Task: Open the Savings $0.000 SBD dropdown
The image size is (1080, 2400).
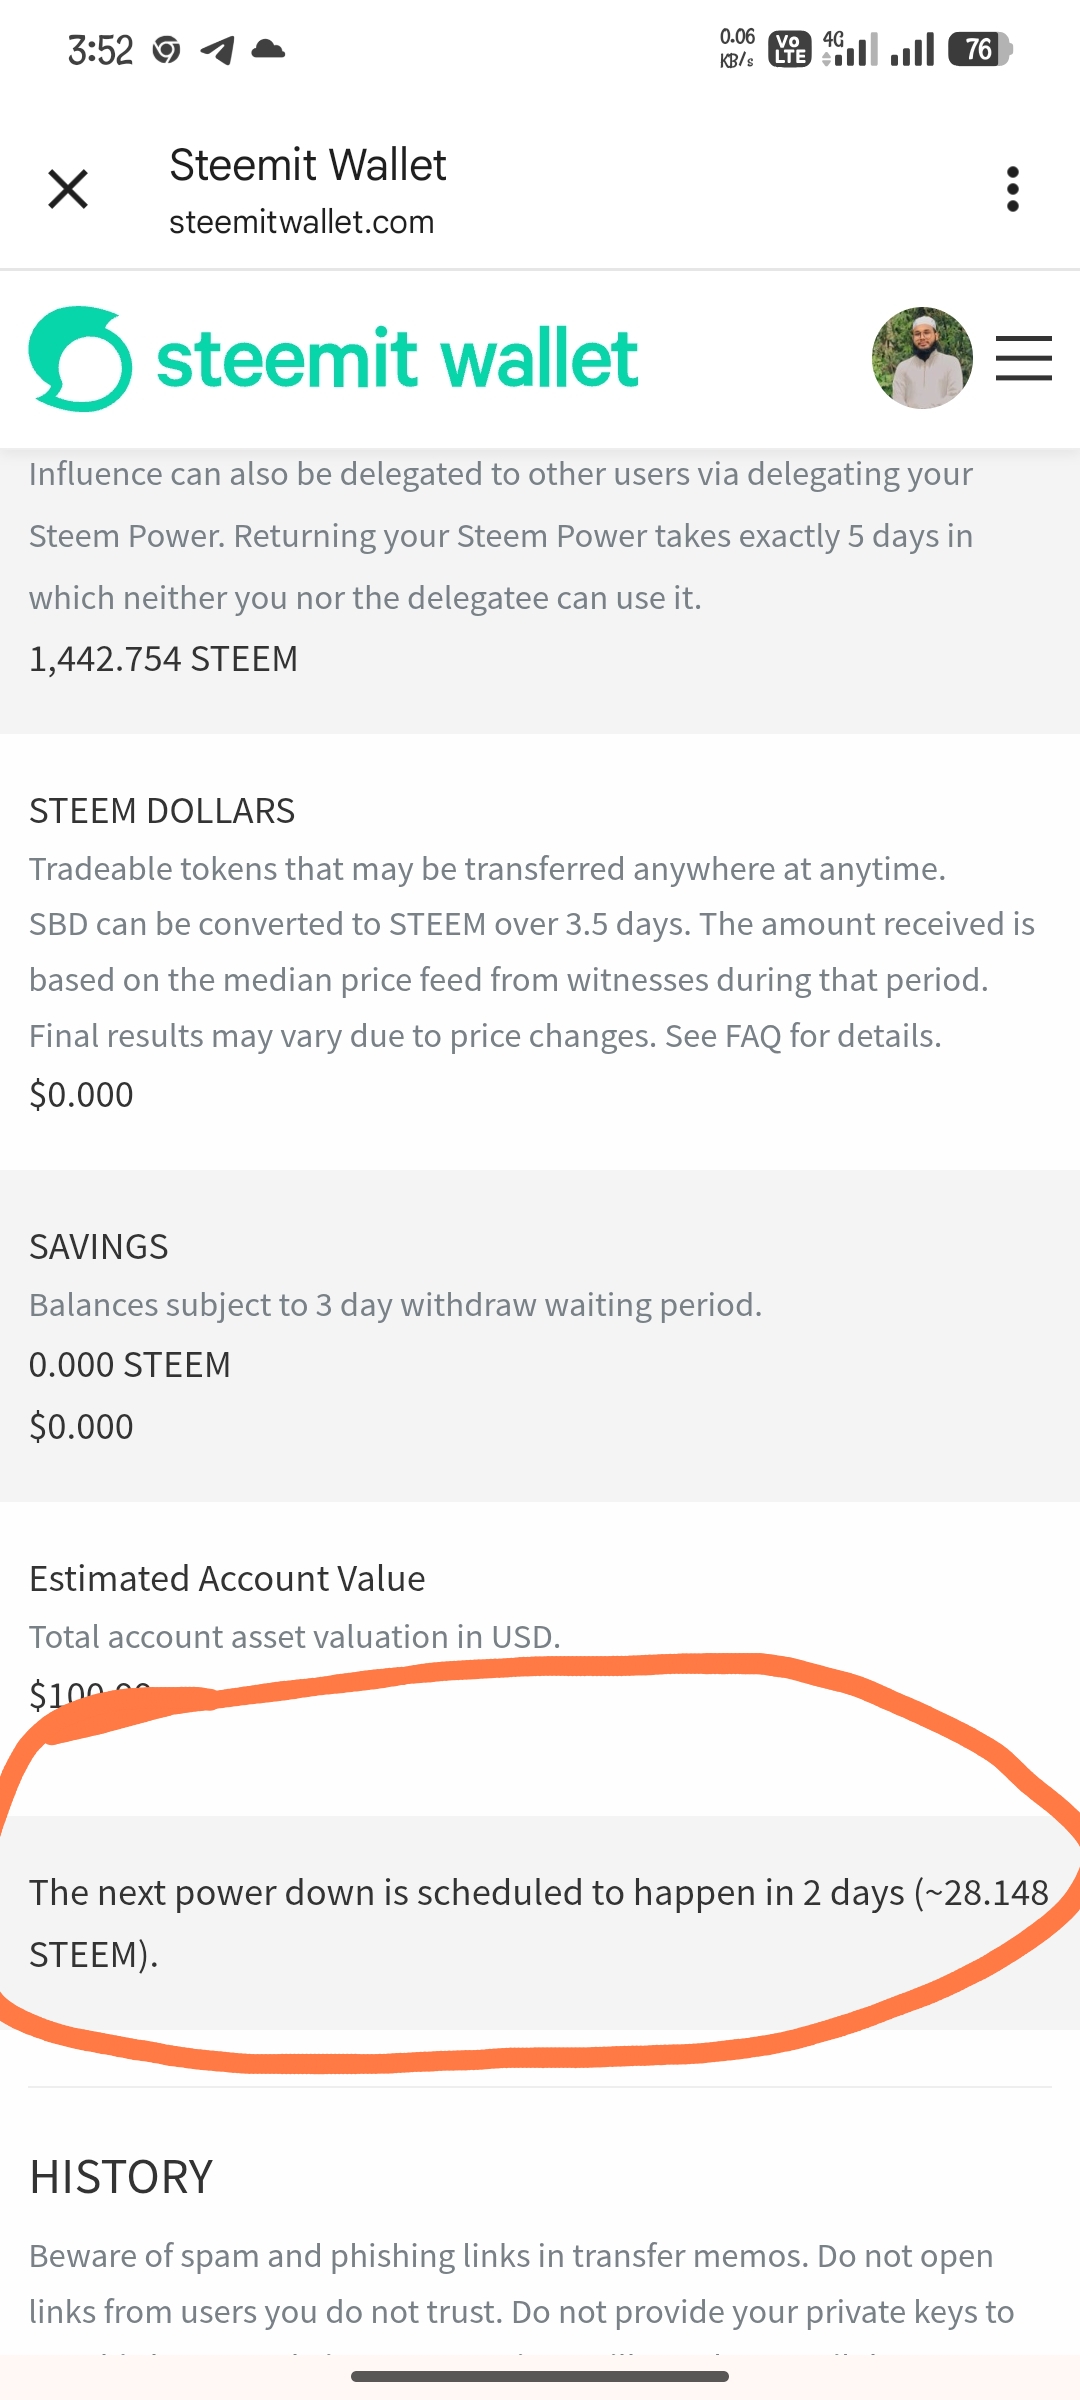Action: point(81,1427)
